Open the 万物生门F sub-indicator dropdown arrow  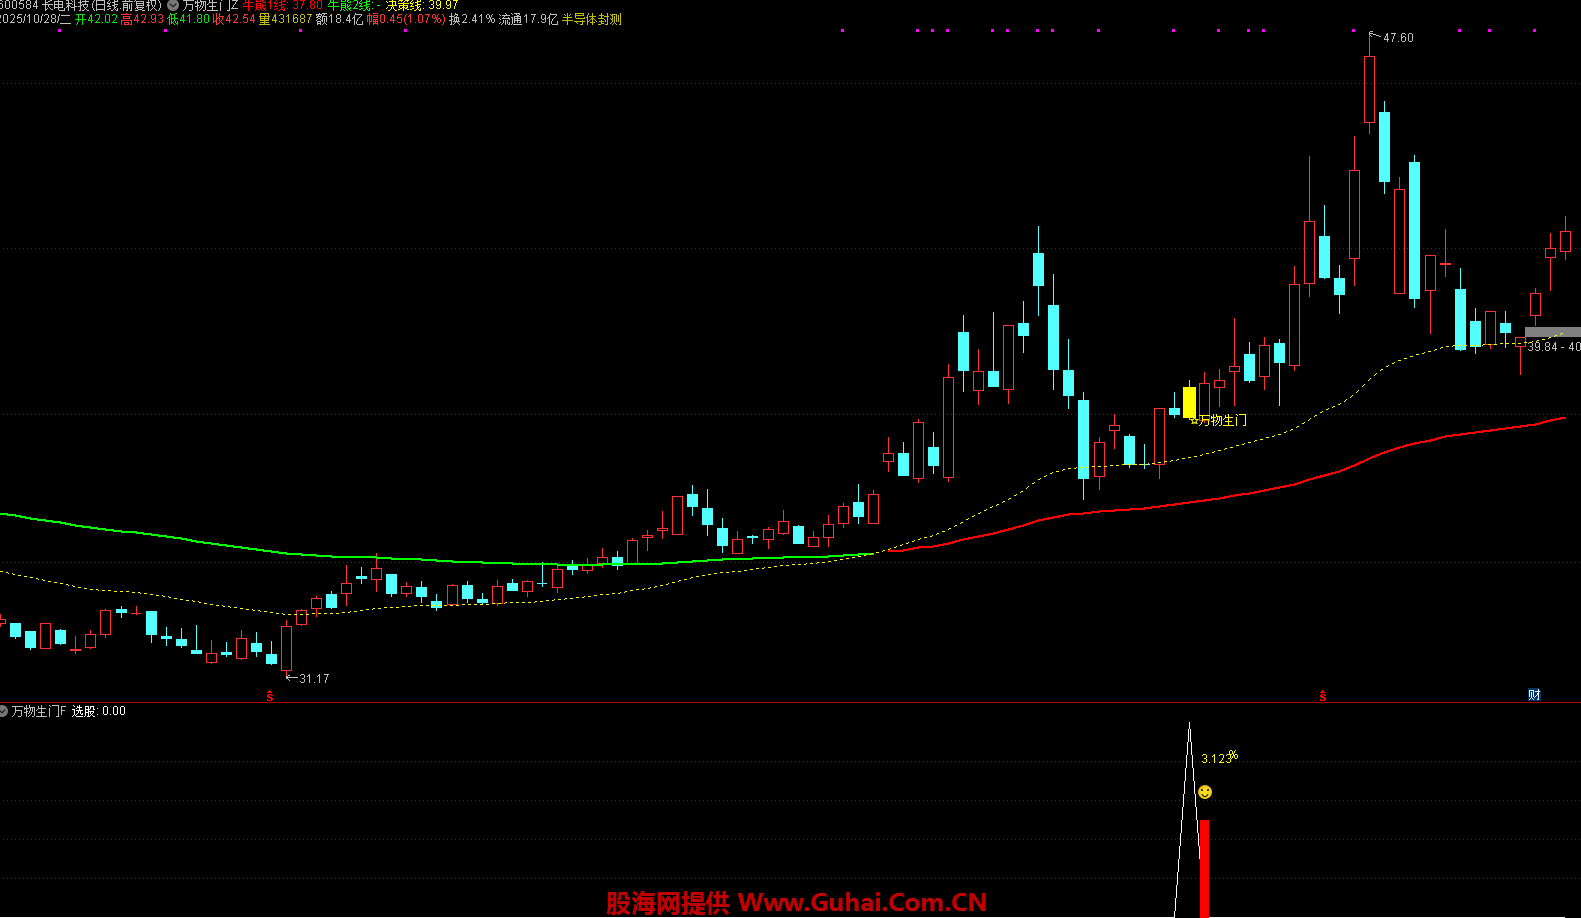coord(4,711)
